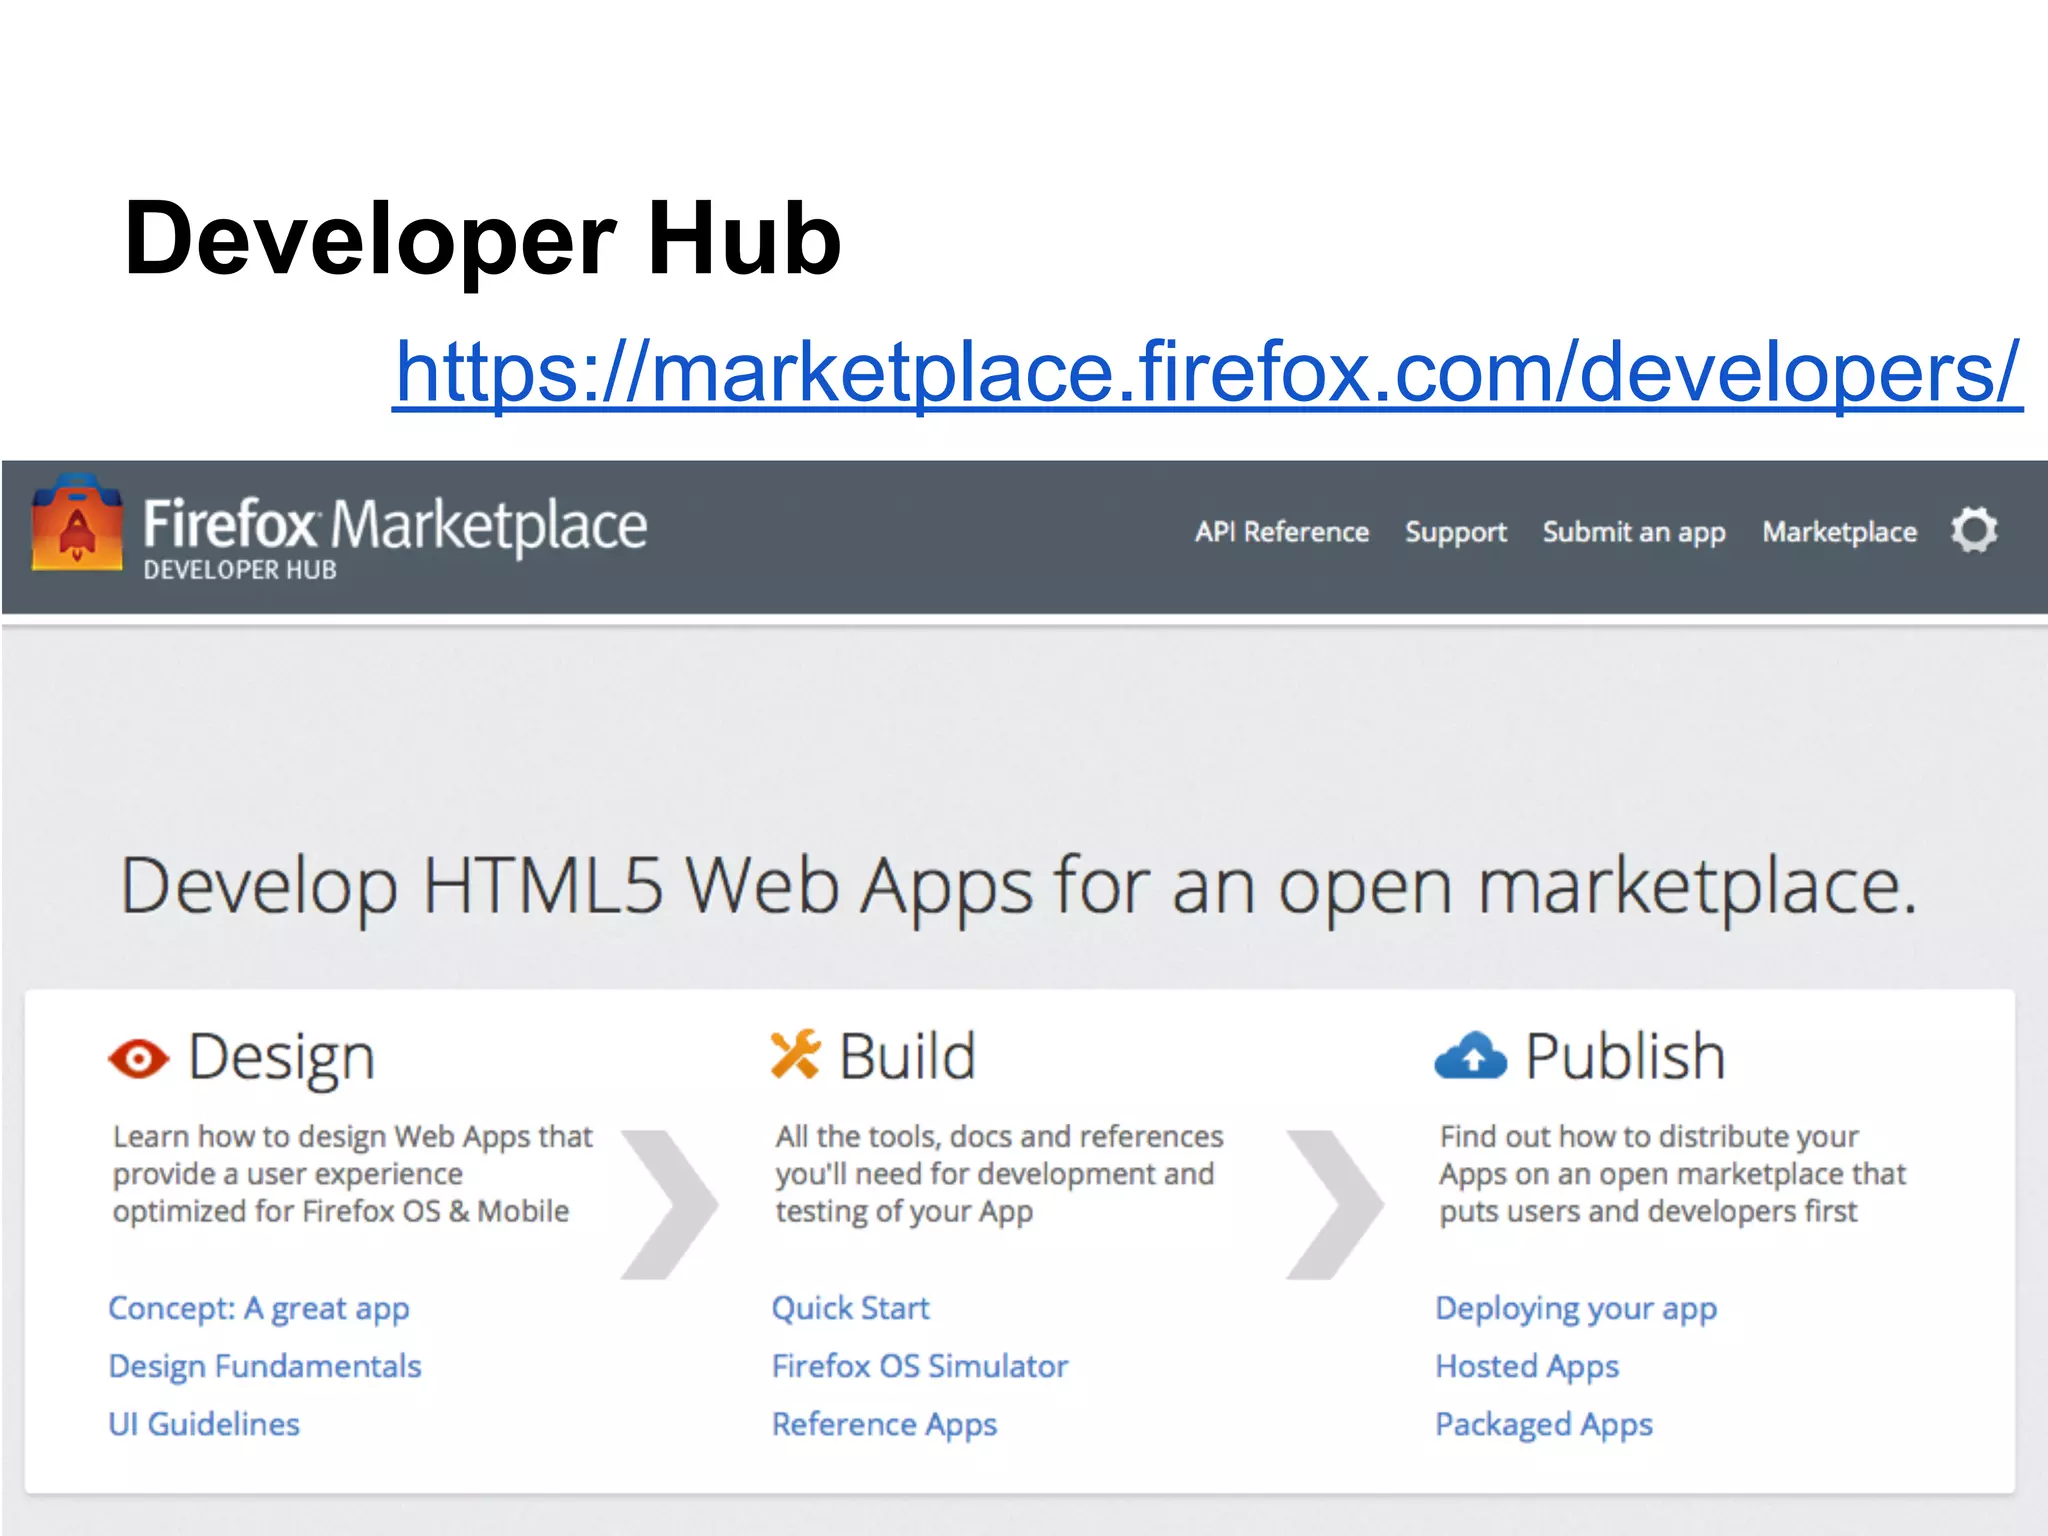Click the blue cloud Publish icon
2048x1536 pixels.
tap(1470, 1056)
